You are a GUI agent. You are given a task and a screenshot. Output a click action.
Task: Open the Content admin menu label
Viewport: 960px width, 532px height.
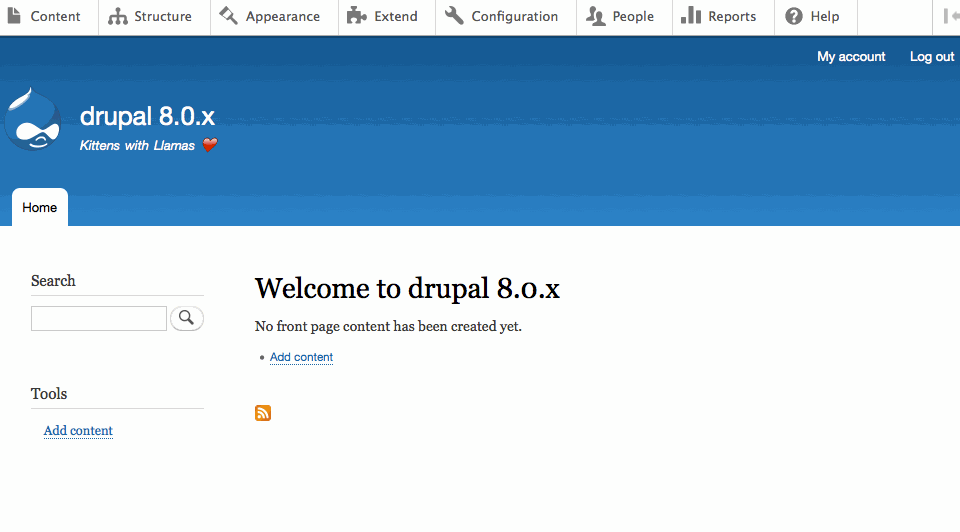coord(55,17)
